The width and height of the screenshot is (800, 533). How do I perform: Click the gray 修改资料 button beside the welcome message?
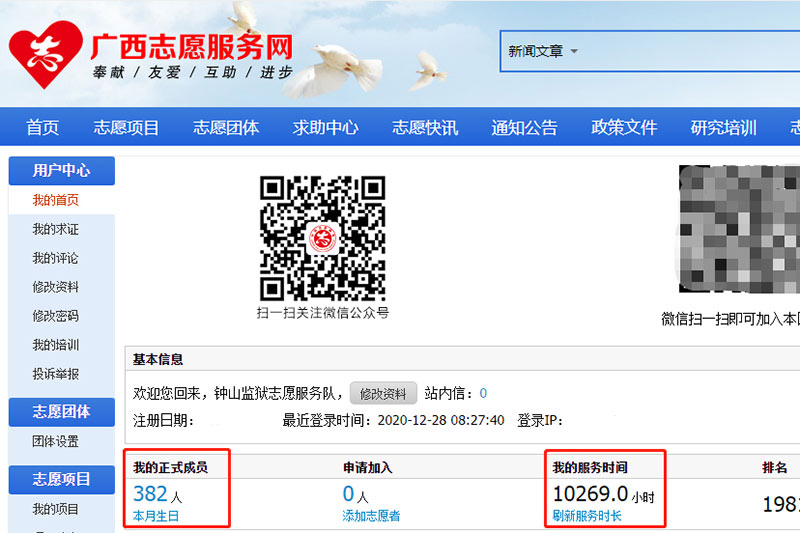[x=383, y=393]
